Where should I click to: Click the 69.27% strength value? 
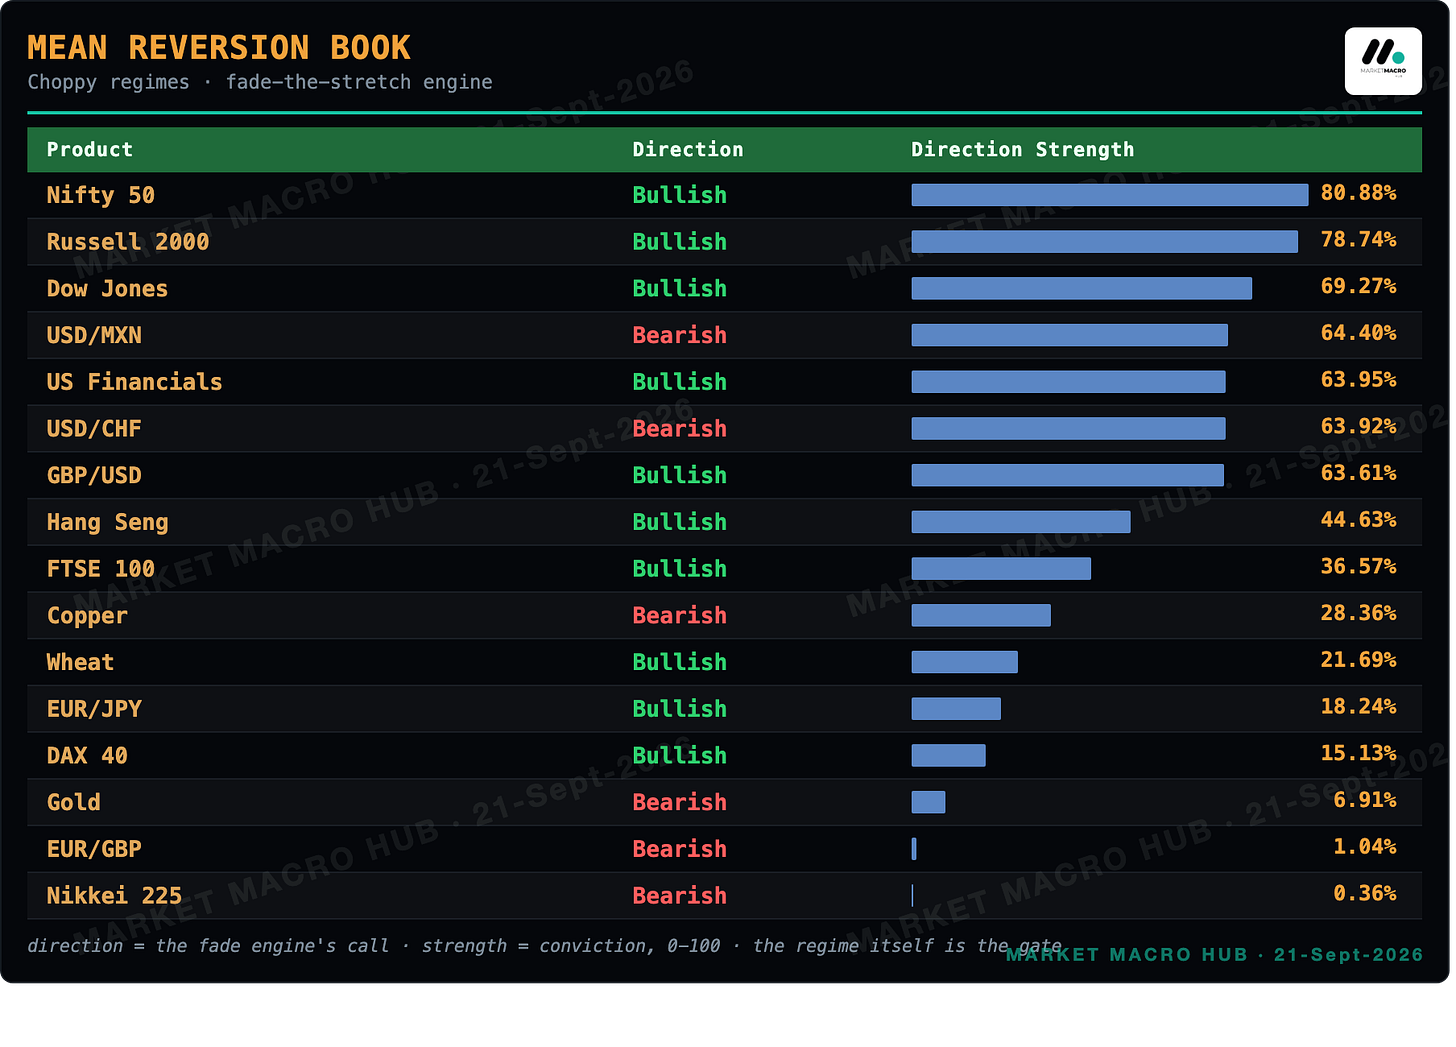(x=1358, y=286)
